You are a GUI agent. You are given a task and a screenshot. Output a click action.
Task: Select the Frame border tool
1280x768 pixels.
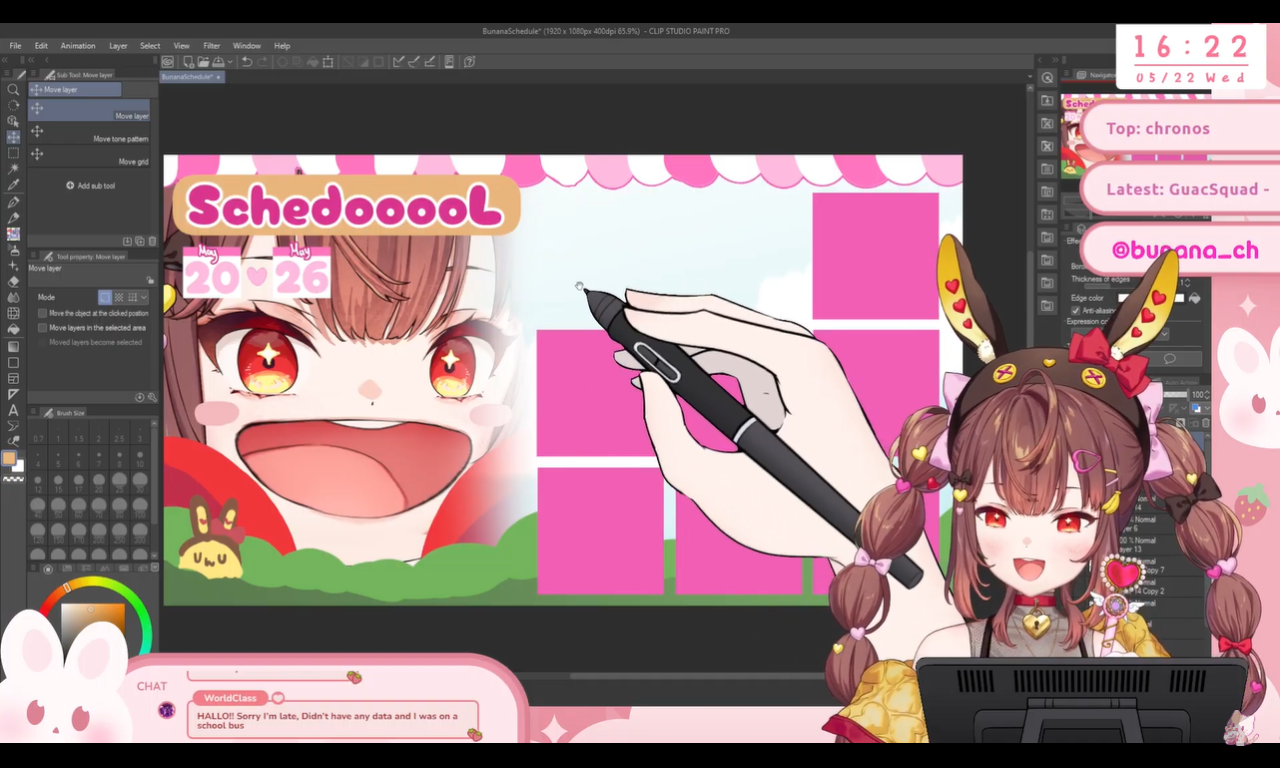pos(13,378)
